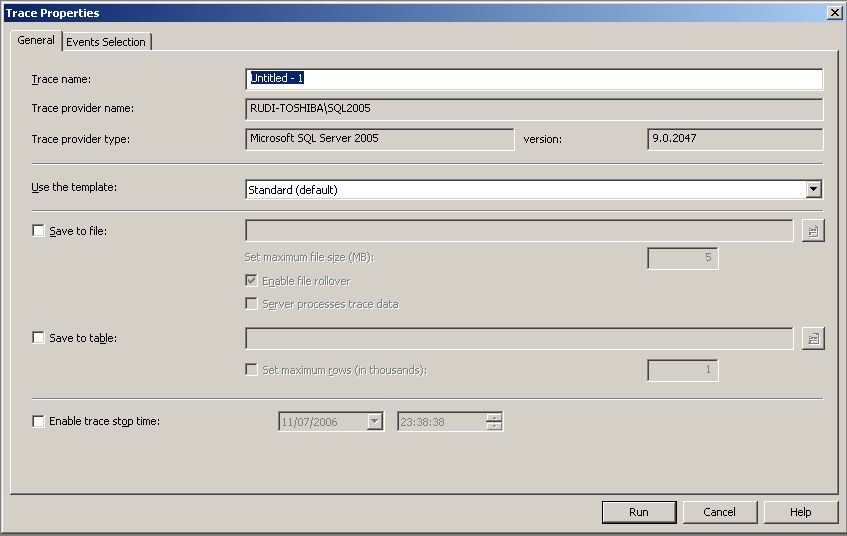Click the browse icon for Save to file

[812, 231]
